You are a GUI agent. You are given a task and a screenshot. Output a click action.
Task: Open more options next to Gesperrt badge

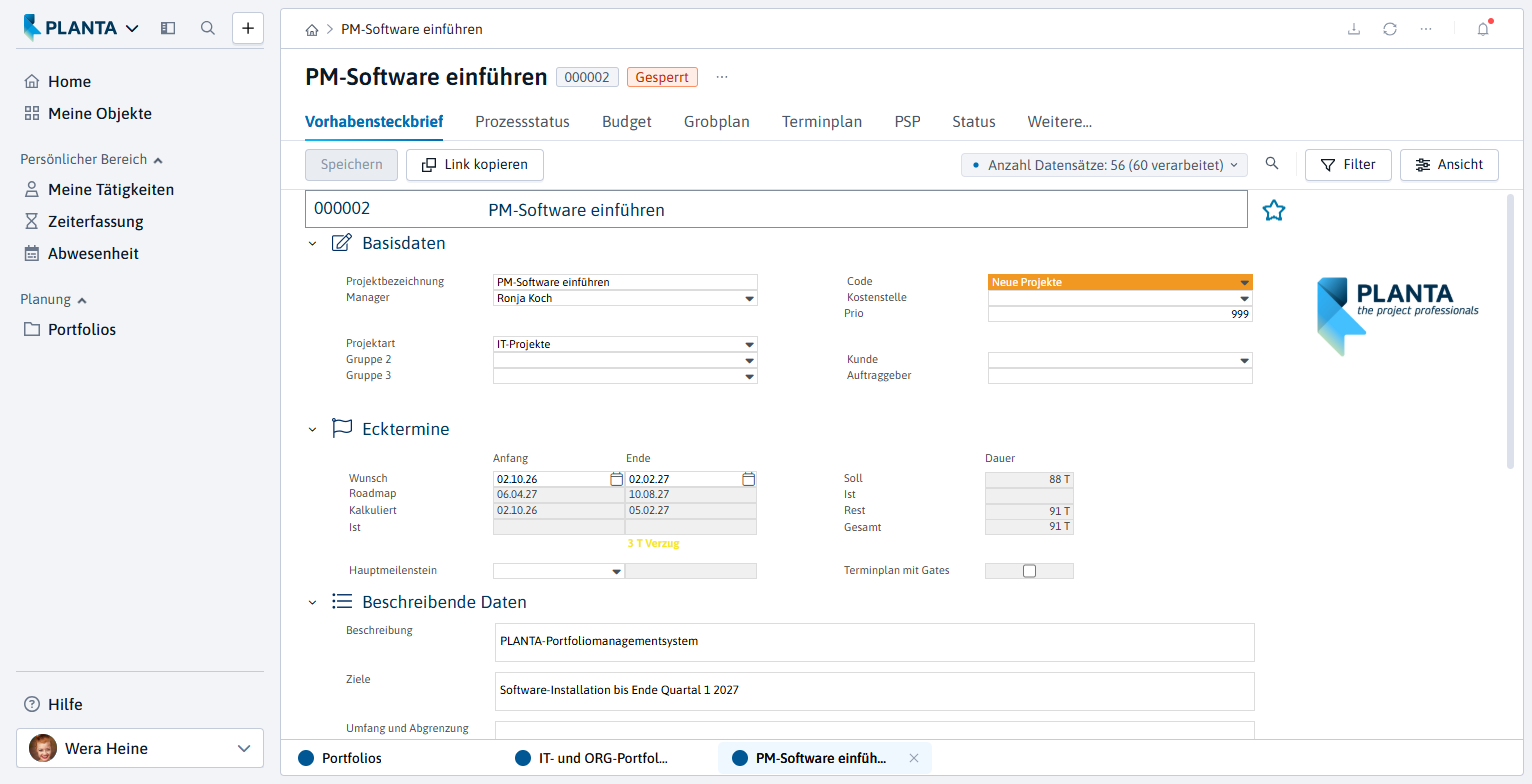click(723, 77)
